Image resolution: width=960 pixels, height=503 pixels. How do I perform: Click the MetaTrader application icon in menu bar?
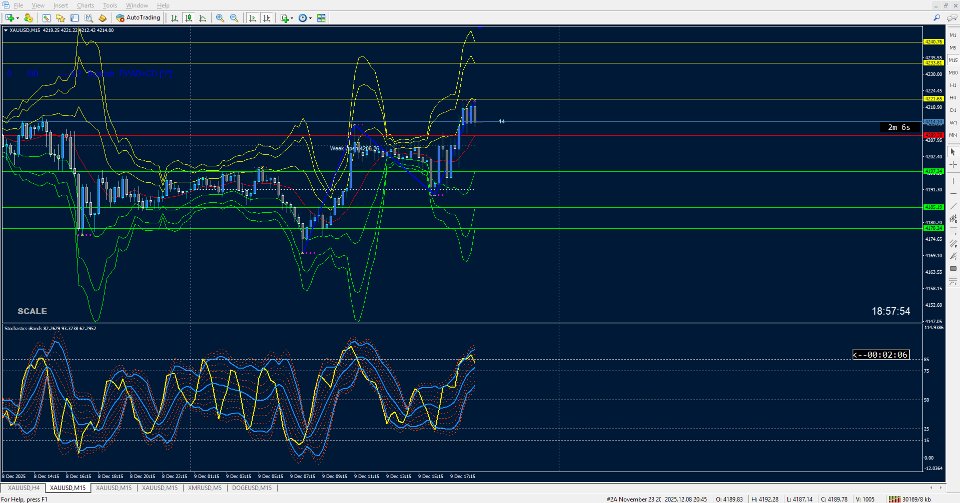pyautogui.click(x=6, y=6)
